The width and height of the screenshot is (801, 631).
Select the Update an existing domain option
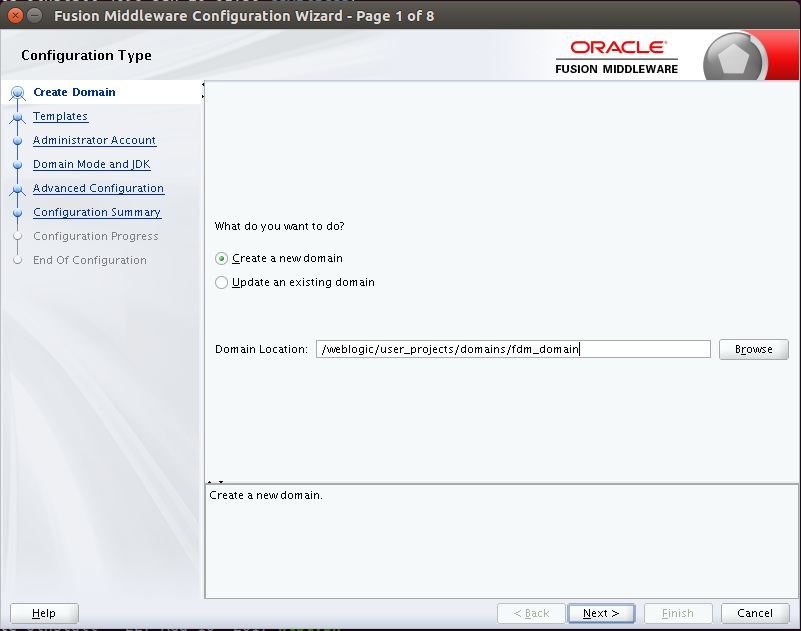click(x=221, y=282)
